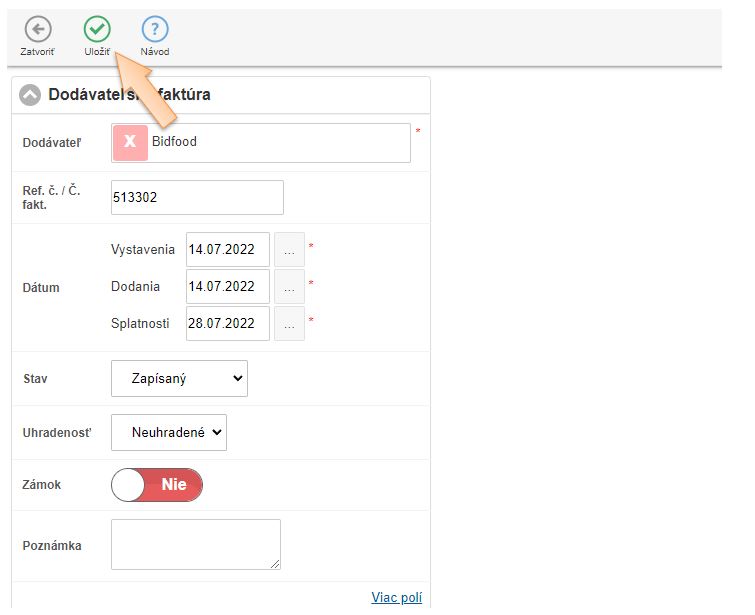Screen dimensions: 755x615
Task: Click the Viac polí link
Action: (397, 598)
